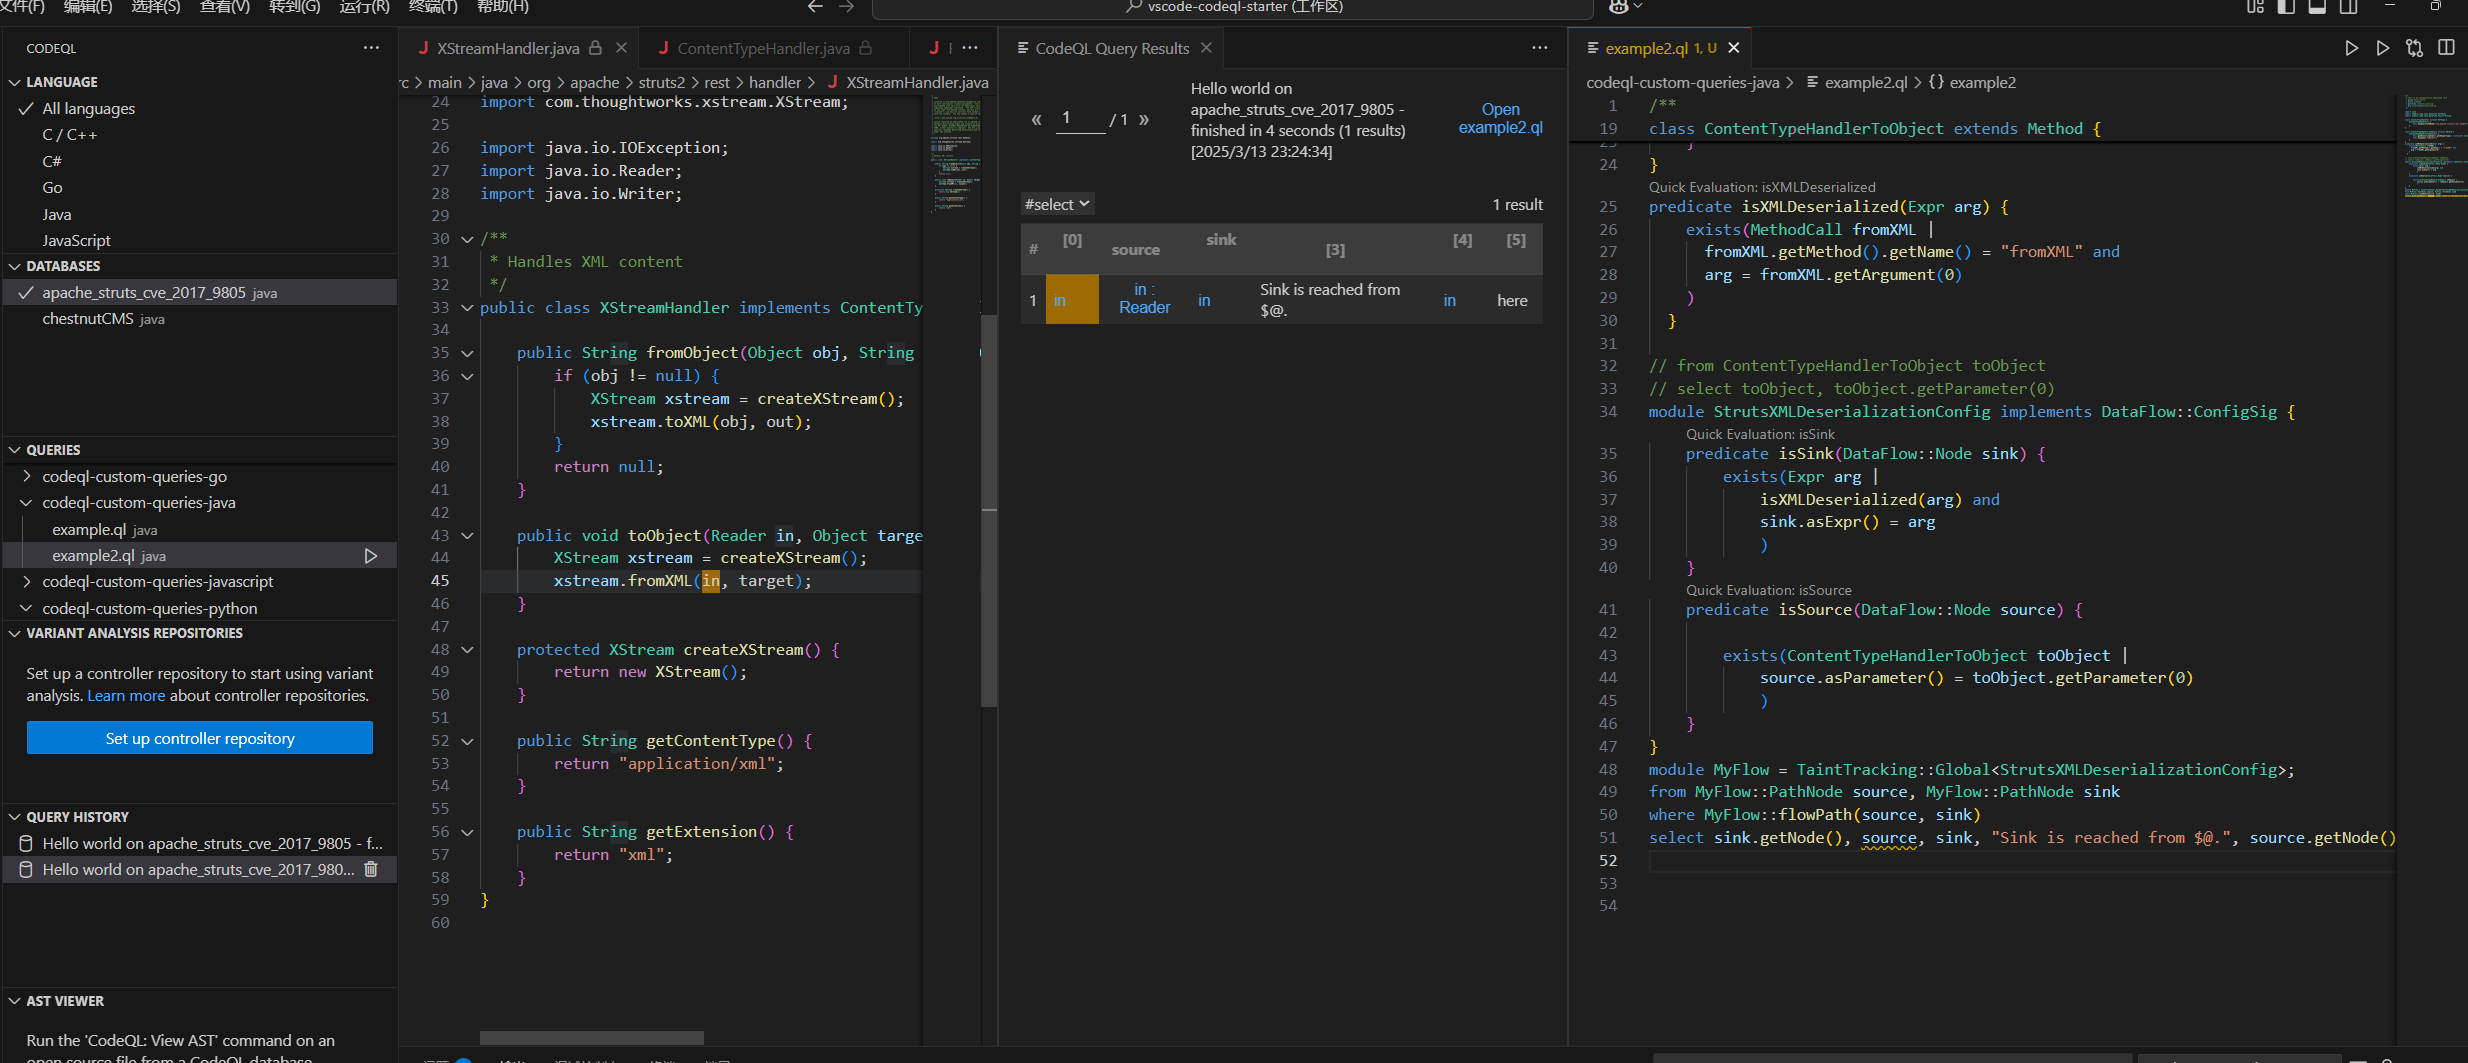The image size is (2468, 1063).
Task: Split the example2.ql editor right
Action: click(x=2446, y=48)
